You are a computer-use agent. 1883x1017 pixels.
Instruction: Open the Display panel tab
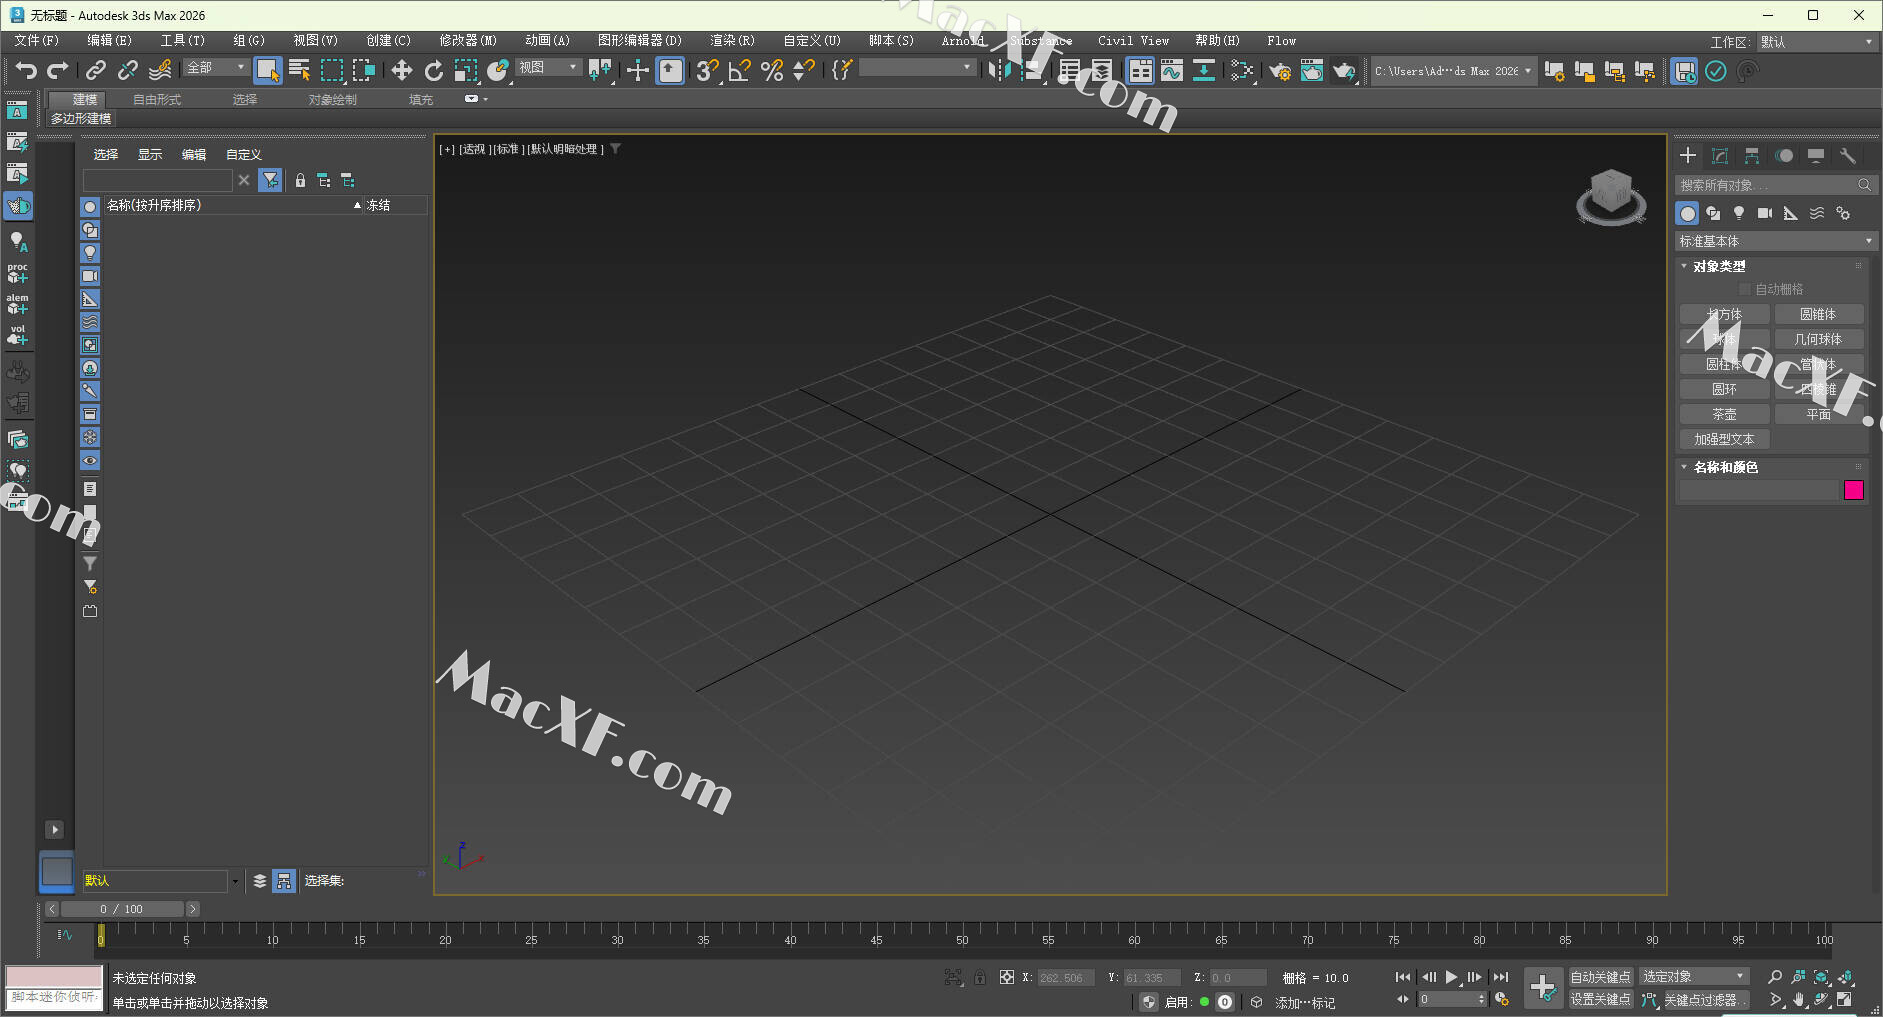click(1816, 156)
